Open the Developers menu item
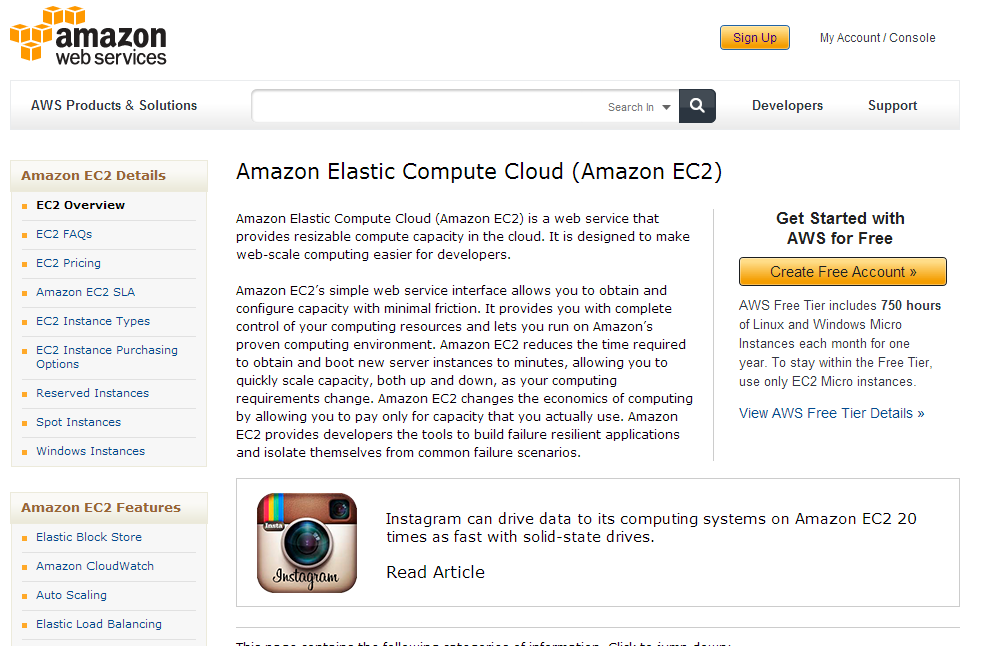This screenshot has width=981, height=646. coord(787,105)
